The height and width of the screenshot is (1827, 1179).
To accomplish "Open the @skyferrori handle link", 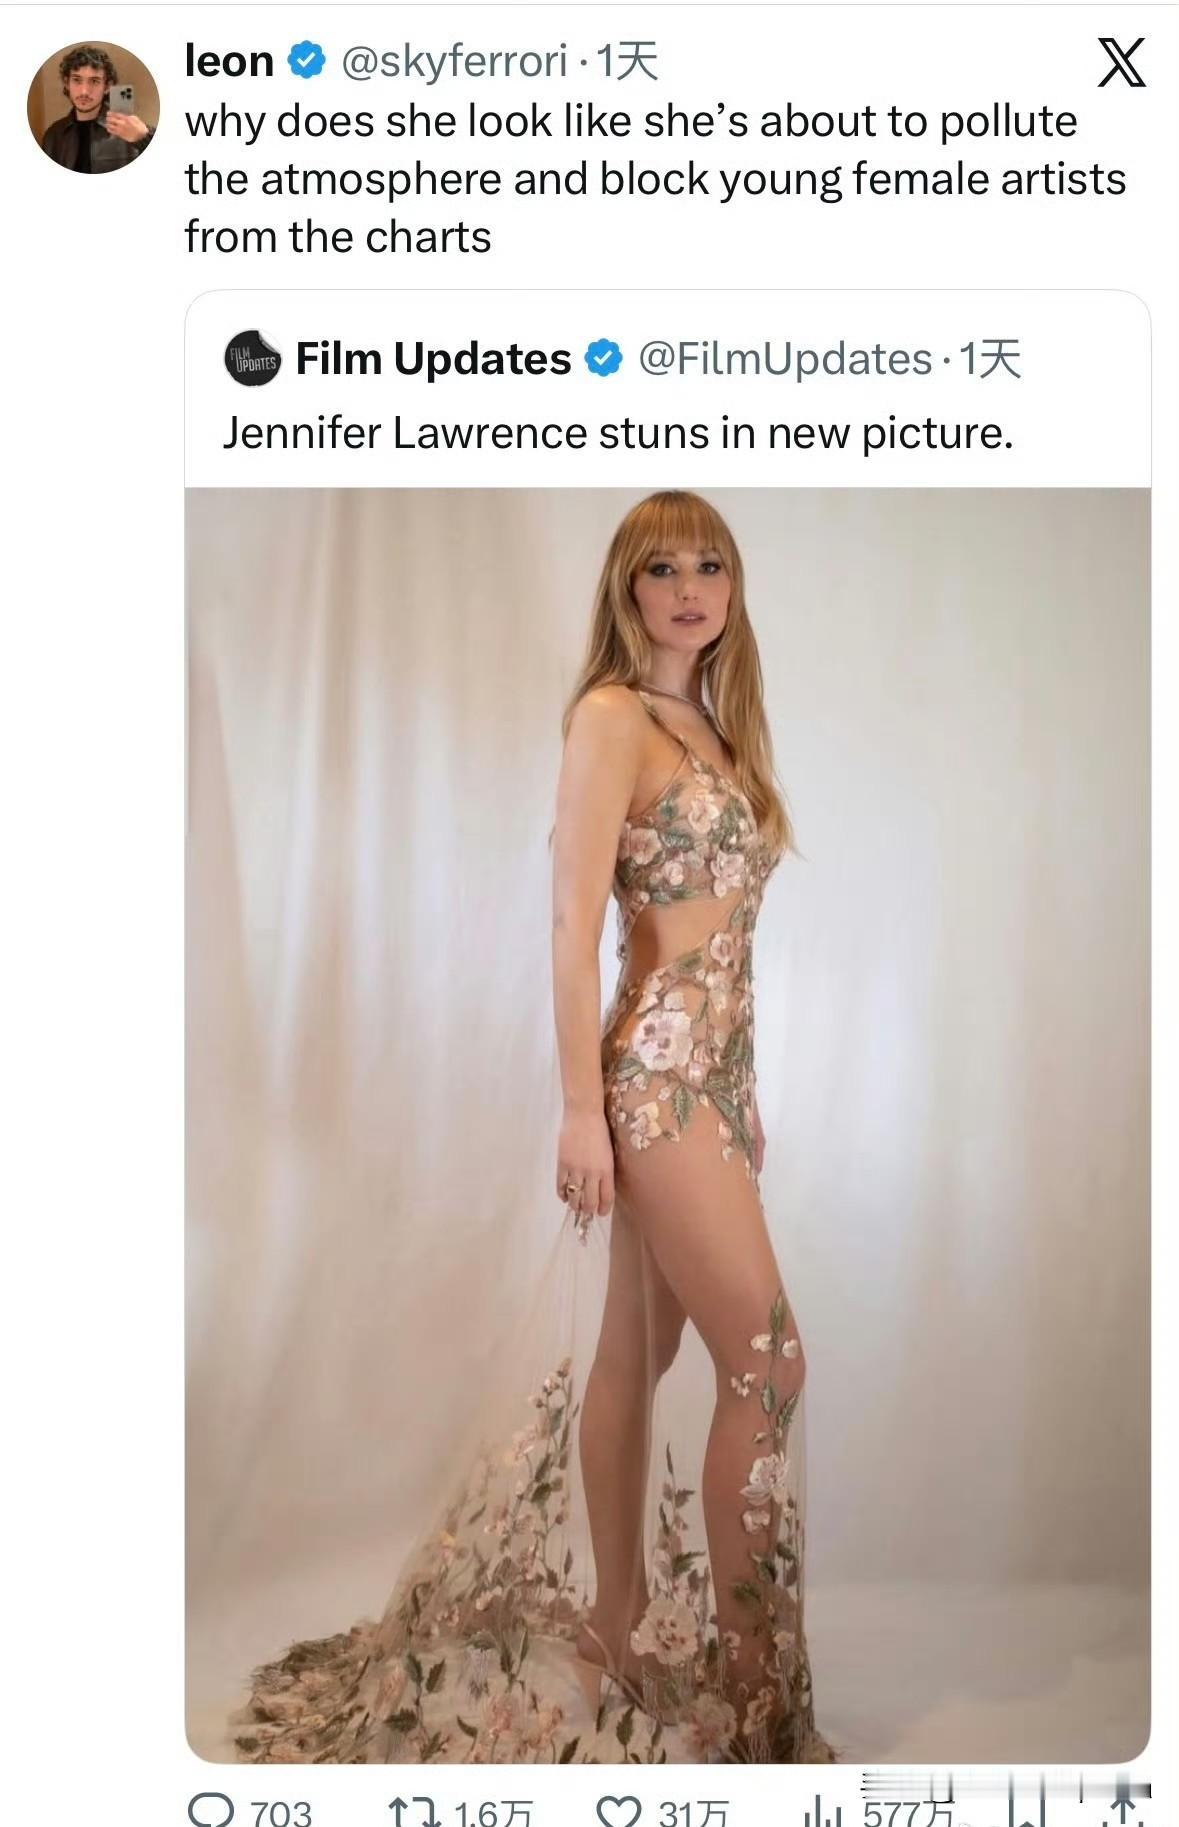I will (x=455, y=62).
